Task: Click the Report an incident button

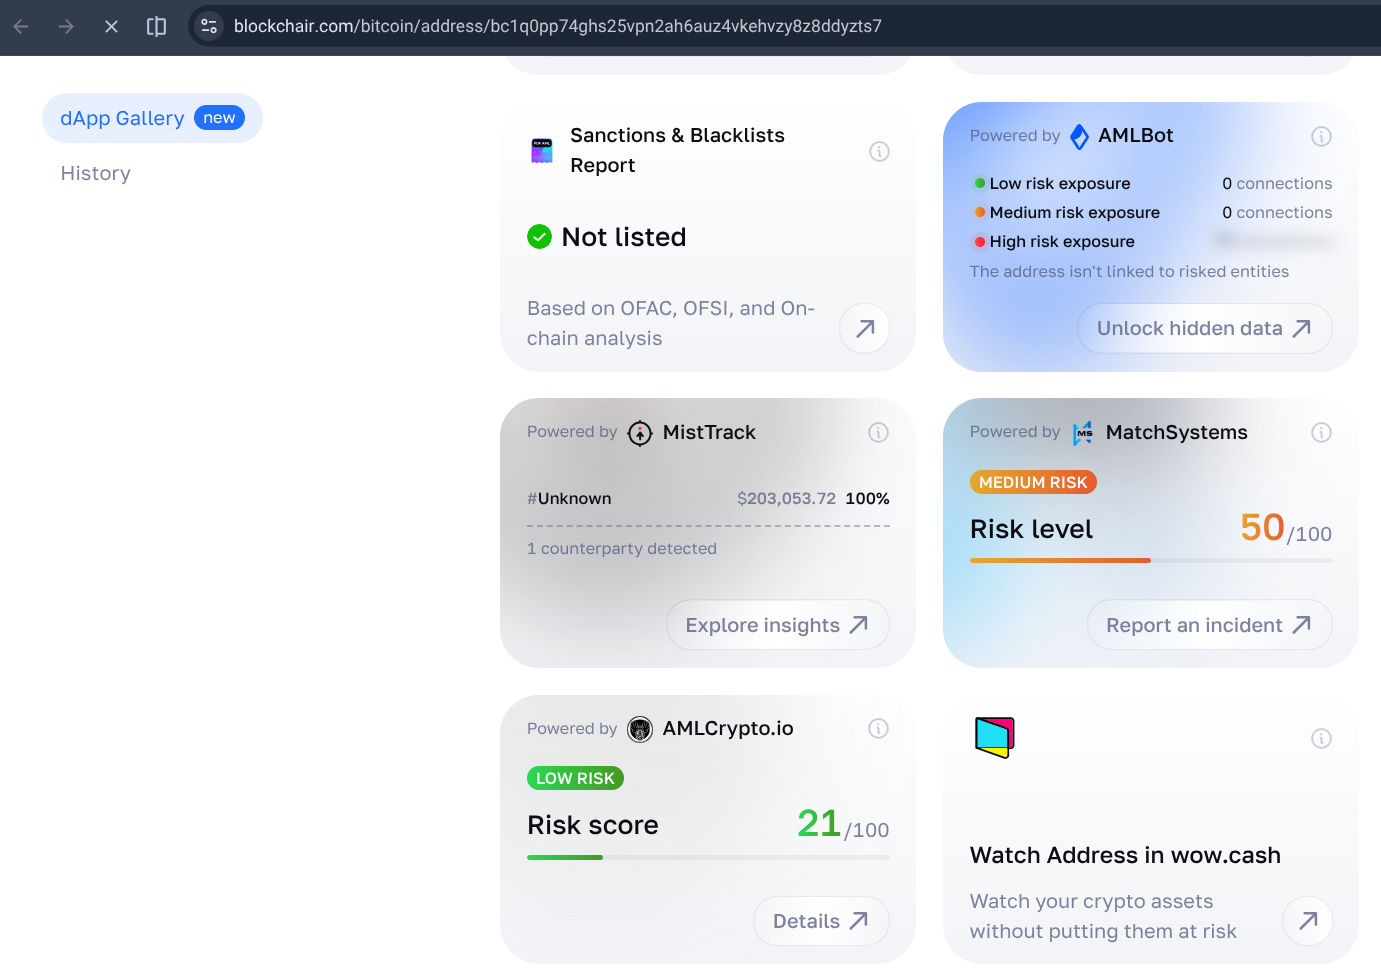Action: (x=1209, y=625)
